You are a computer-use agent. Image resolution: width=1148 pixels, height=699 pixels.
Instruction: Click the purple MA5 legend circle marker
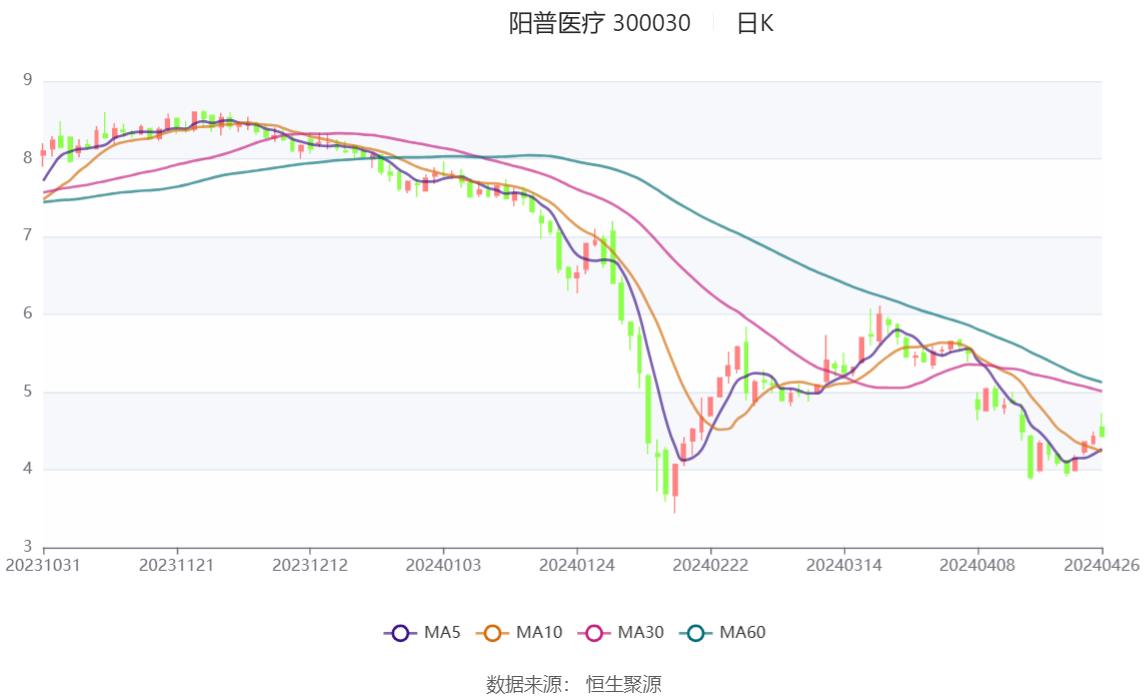coord(400,632)
